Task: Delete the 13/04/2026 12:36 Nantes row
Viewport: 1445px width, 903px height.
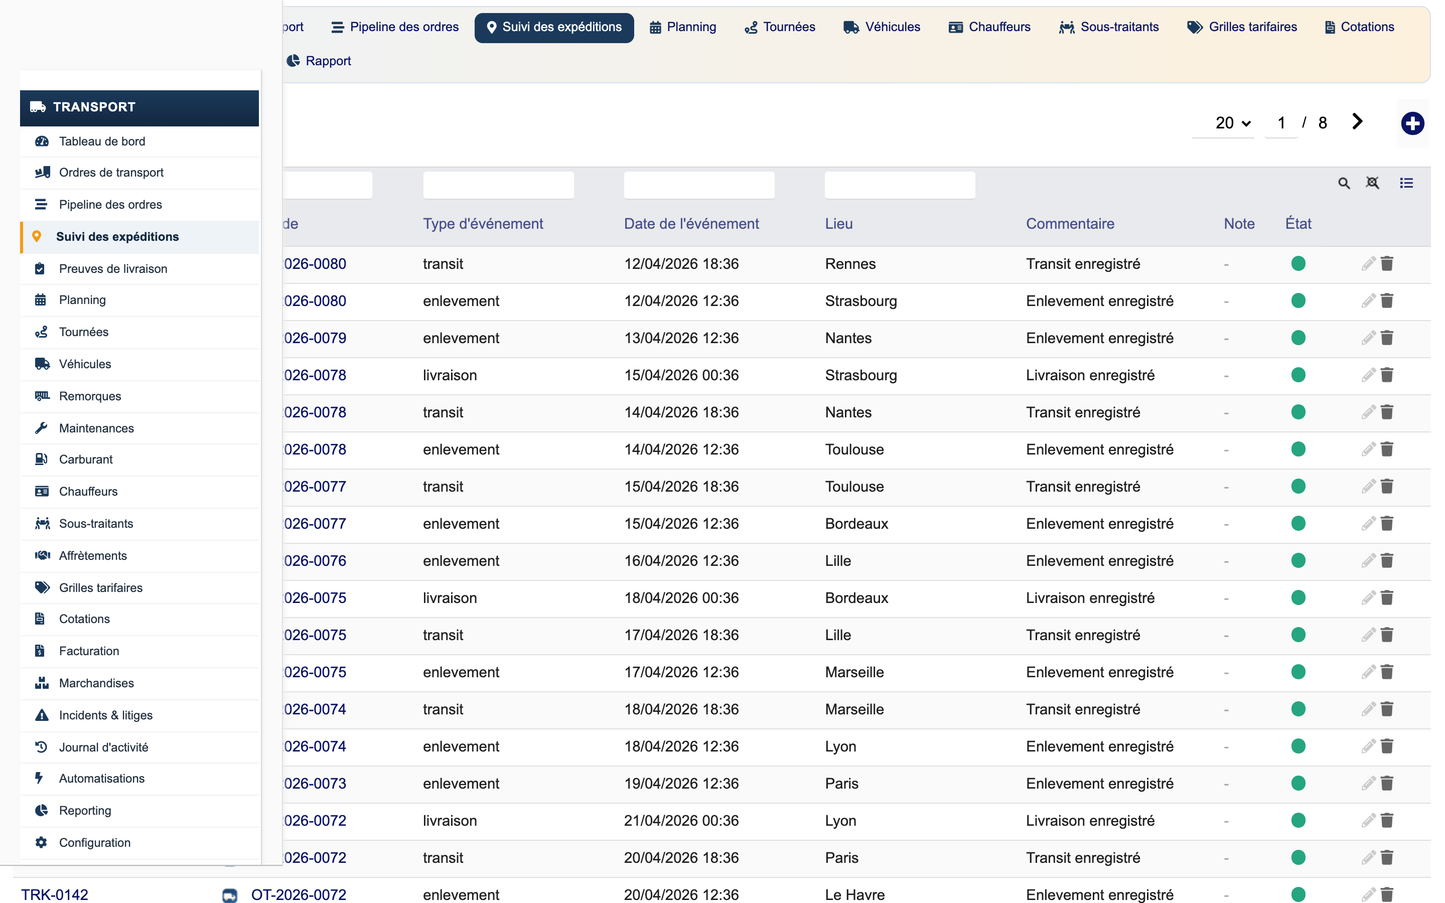Action: (x=1387, y=338)
